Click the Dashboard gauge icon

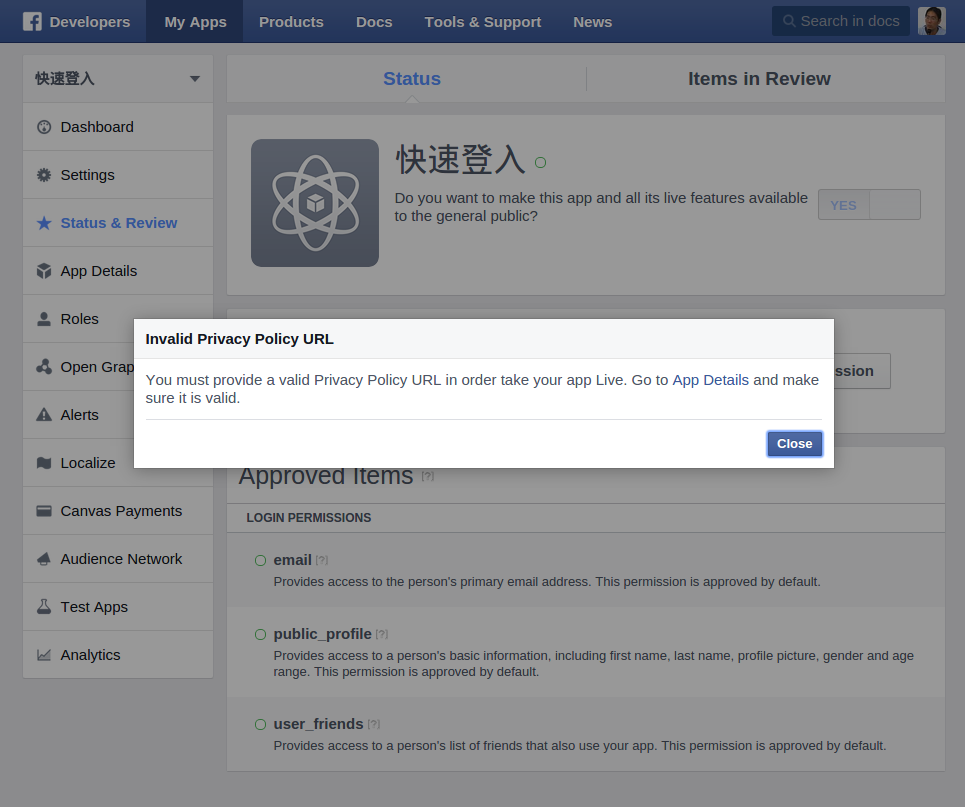(x=44, y=127)
